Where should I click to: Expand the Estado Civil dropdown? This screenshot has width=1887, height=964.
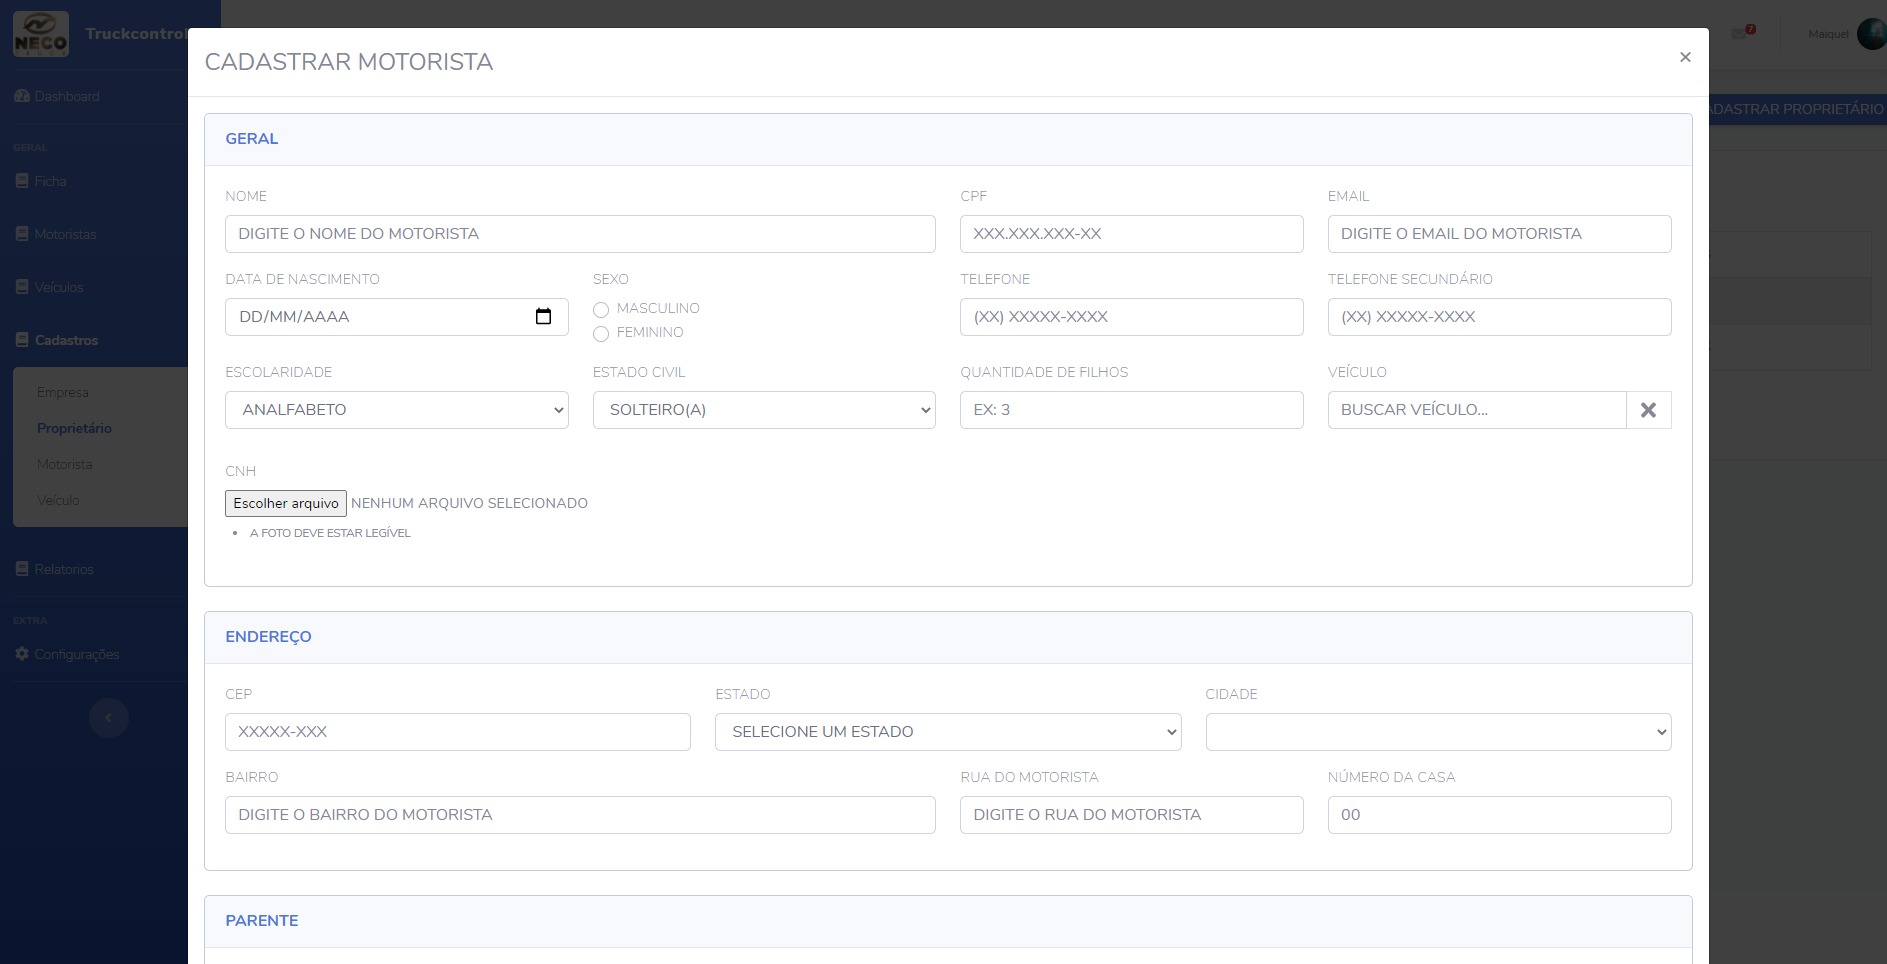pos(764,410)
